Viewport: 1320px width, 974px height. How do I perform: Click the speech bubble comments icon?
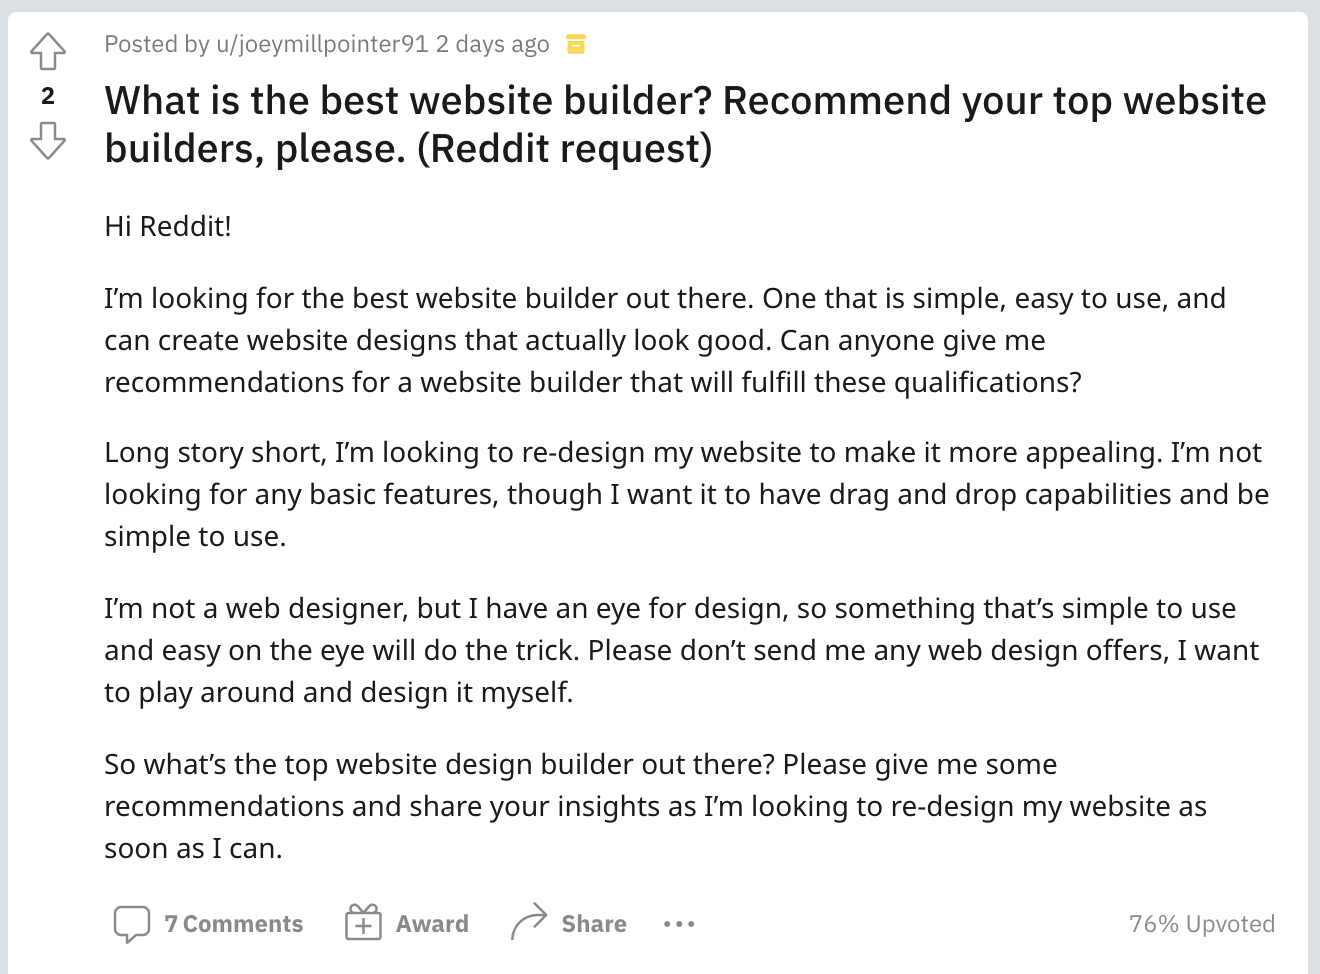point(132,924)
